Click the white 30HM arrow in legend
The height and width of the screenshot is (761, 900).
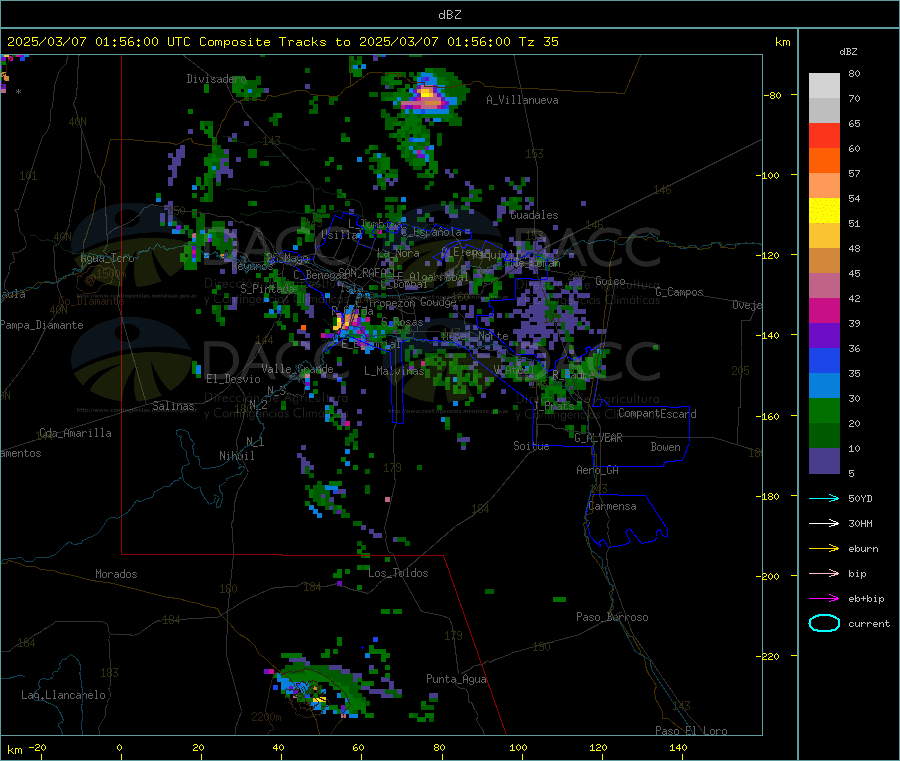coord(824,523)
